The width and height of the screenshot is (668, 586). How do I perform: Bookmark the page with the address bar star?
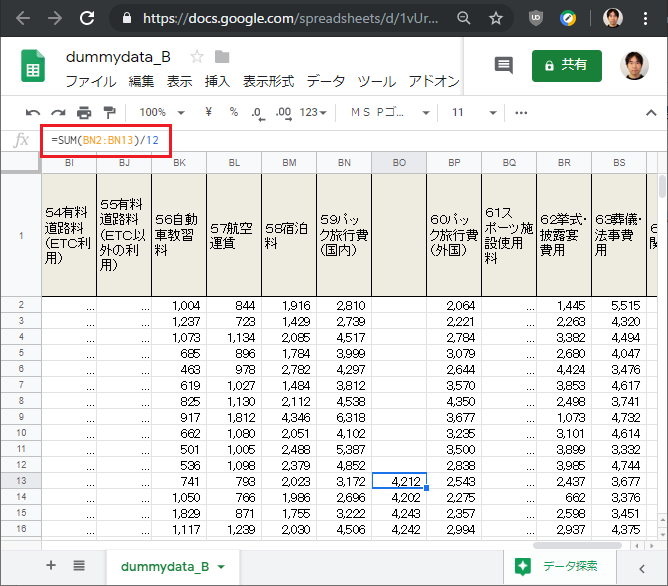click(x=495, y=18)
